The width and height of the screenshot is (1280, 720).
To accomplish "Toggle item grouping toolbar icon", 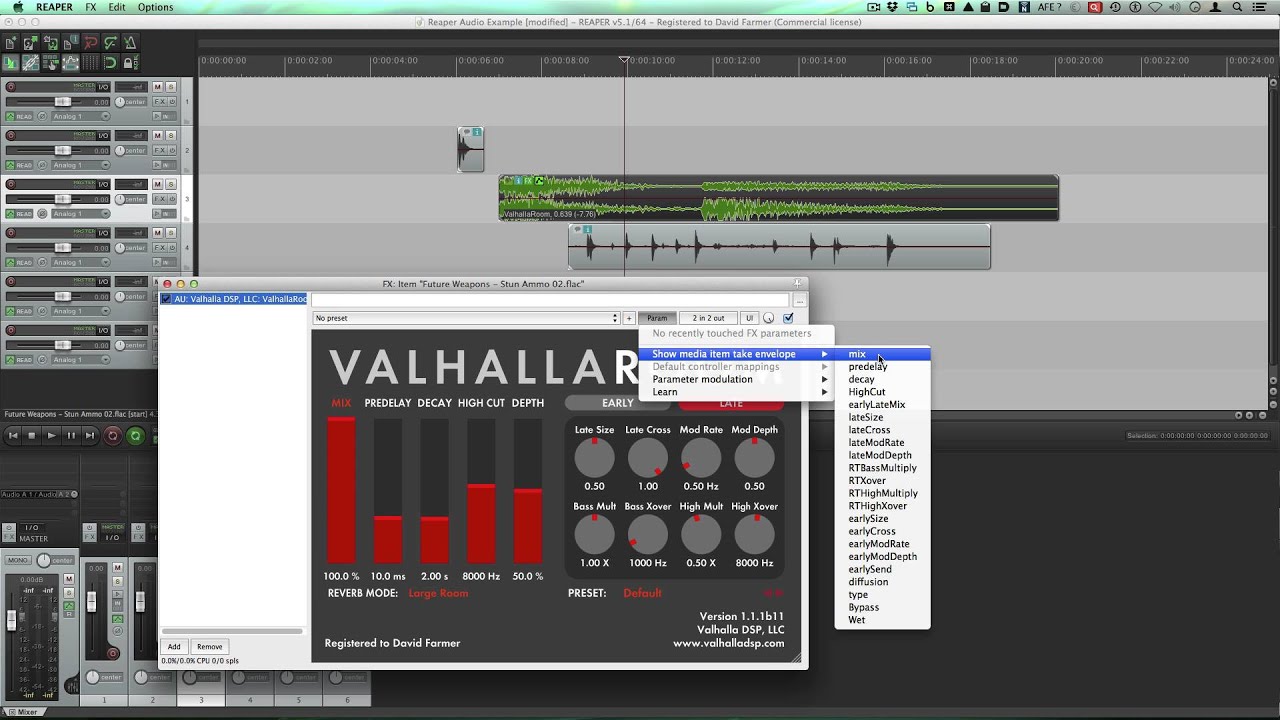I will [x=31, y=63].
